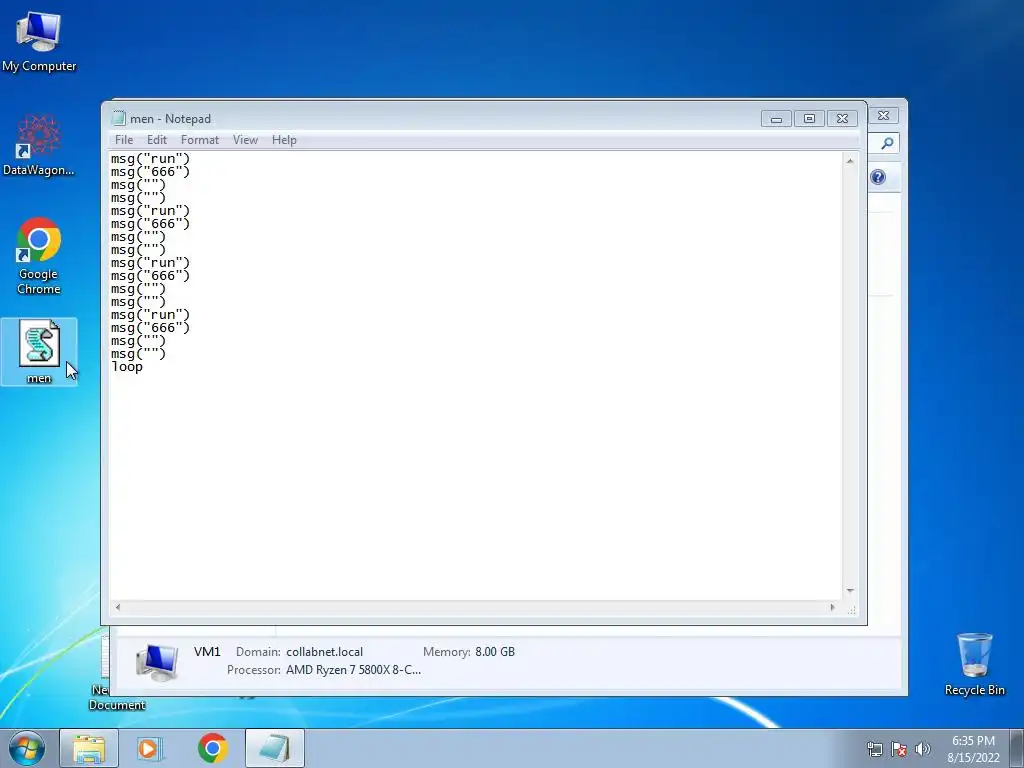Click the VM1 computer name label
This screenshot has height=768, width=1024.
click(x=207, y=652)
